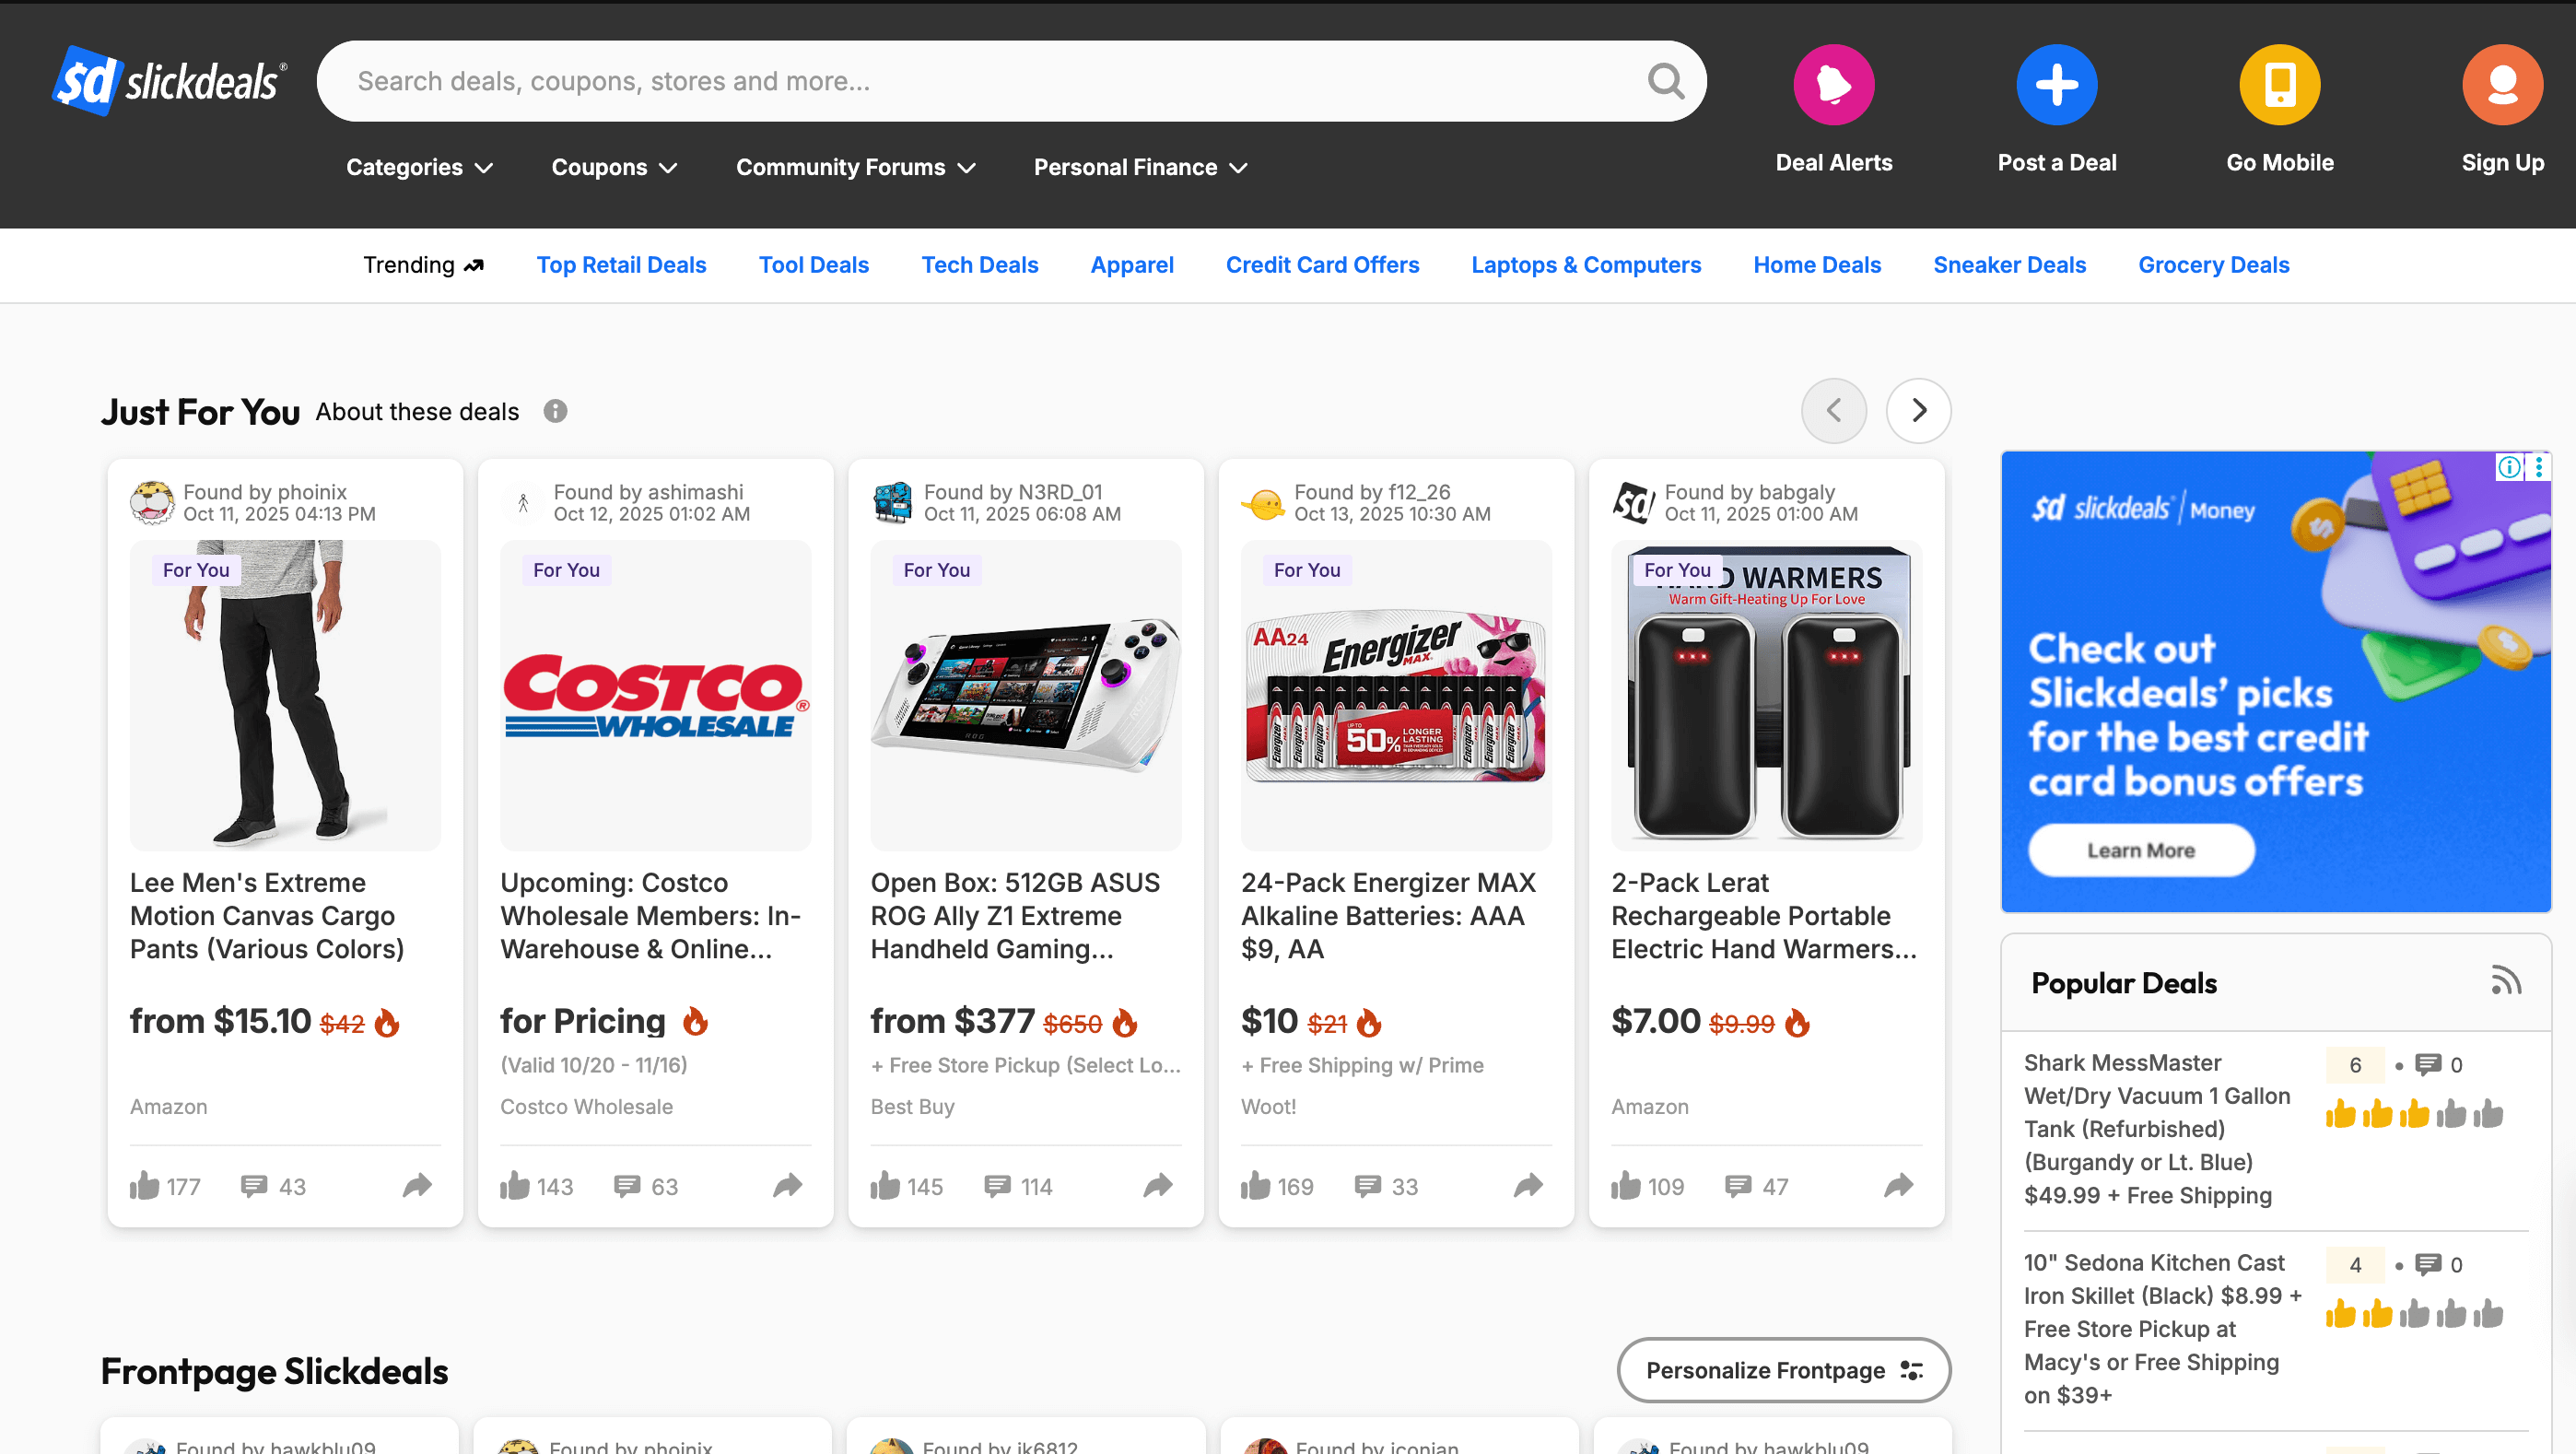Click the search magnifier icon
The height and width of the screenshot is (1454, 2576).
1664,80
